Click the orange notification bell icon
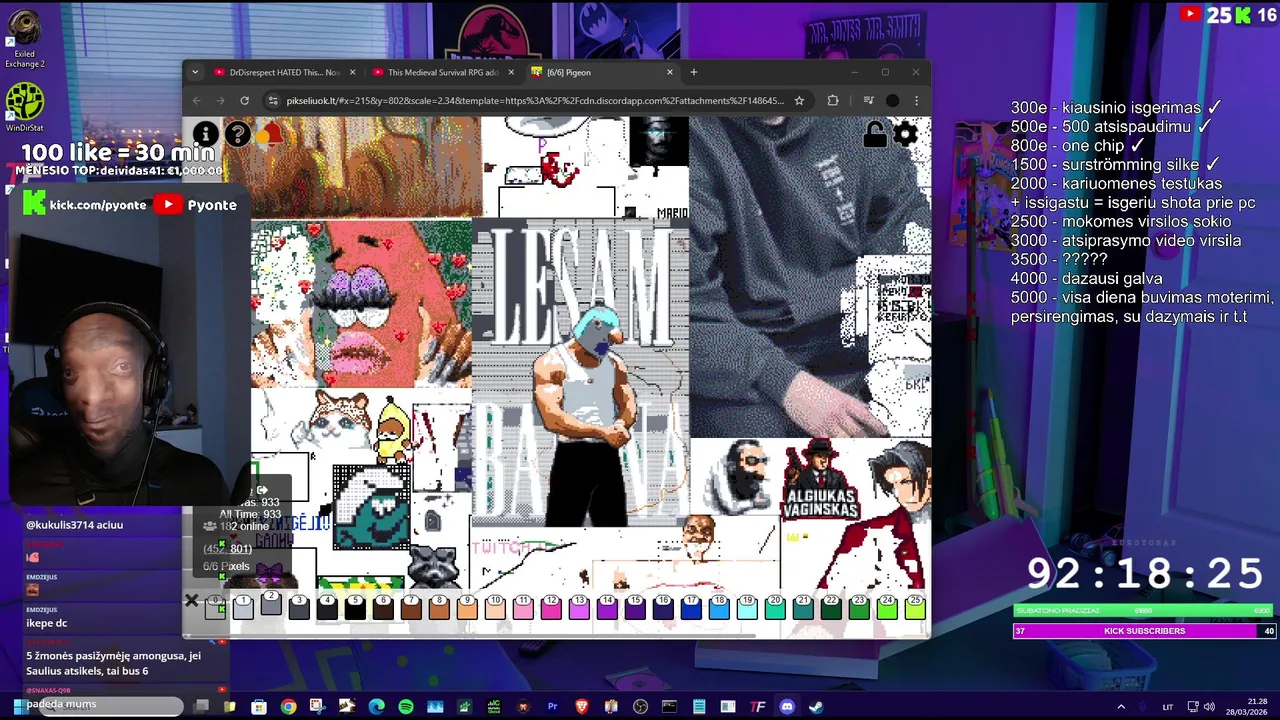The height and width of the screenshot is (720, 1280). pos(269,134)
